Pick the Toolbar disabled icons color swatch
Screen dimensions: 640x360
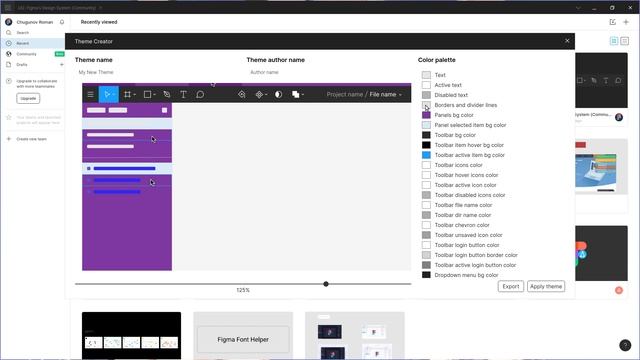426,195
